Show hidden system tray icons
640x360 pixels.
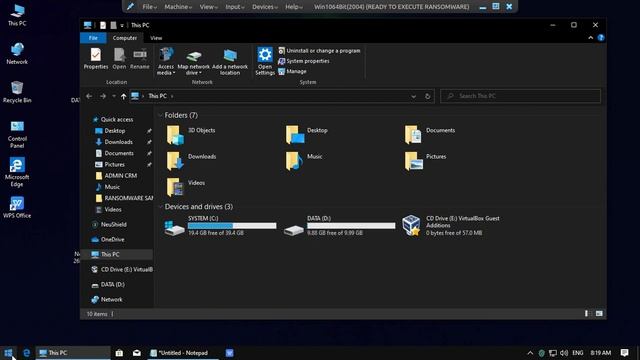pyautogui.click(x=530, y=353)
